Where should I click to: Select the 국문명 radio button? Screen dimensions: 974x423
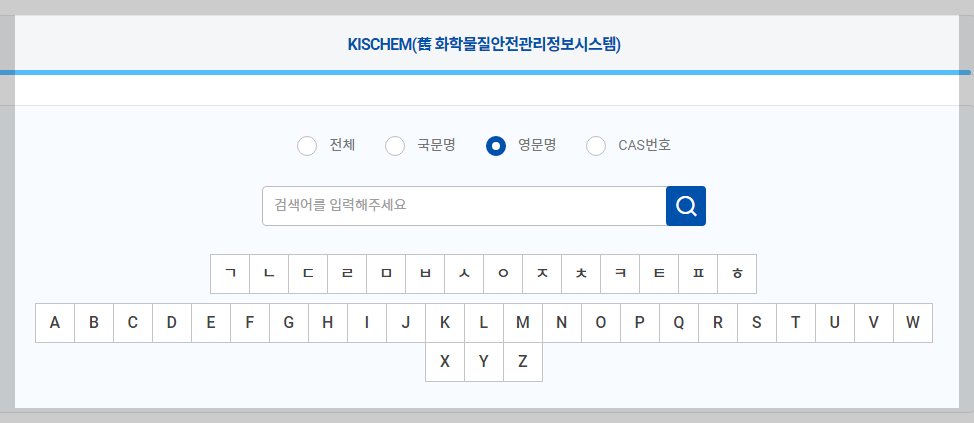click(x=395, y=146)
